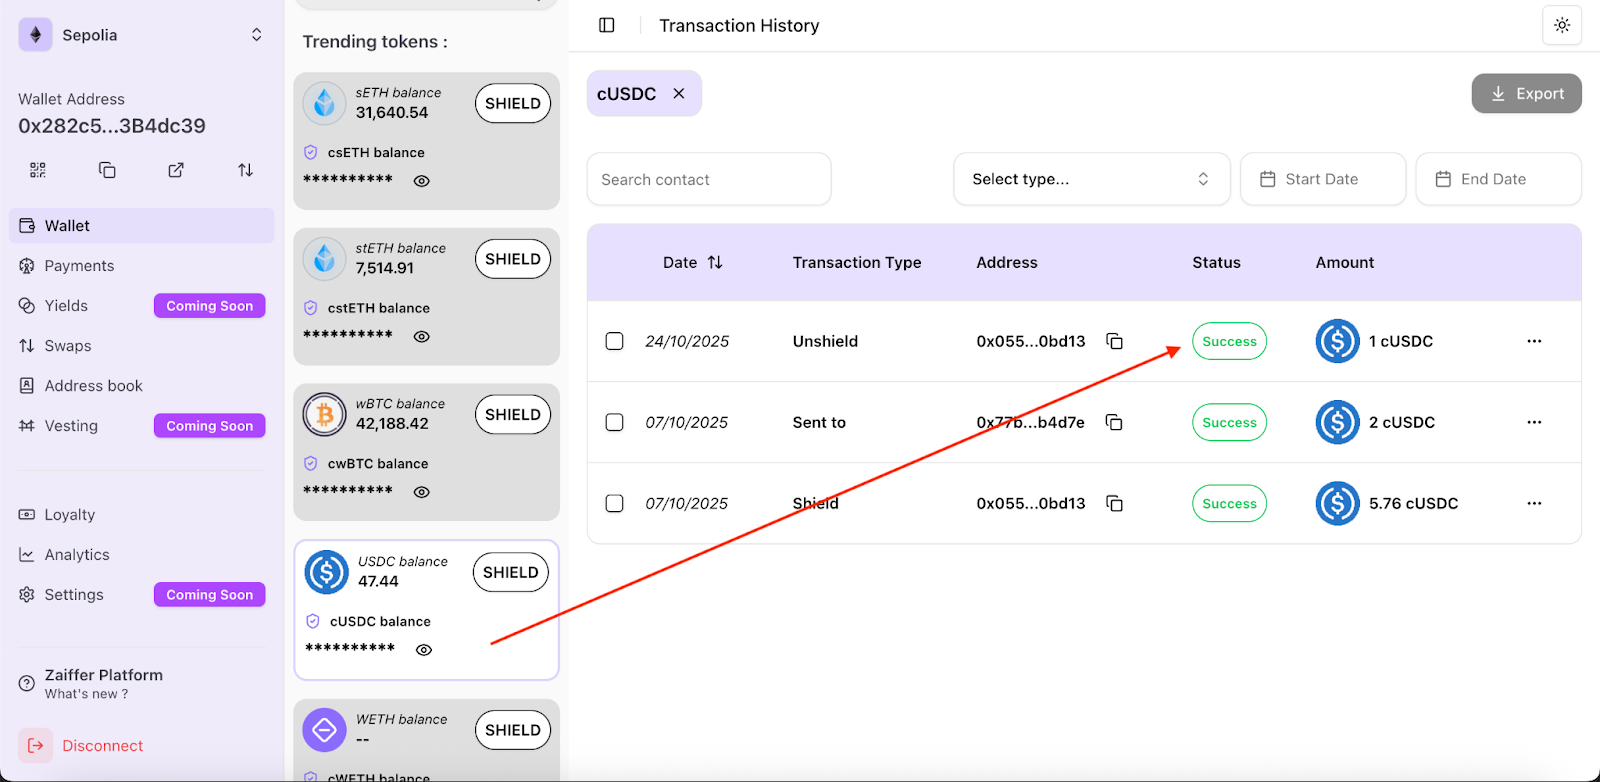Screen dimensions: 1600x782
Task: Click the stETH token icon
Action: point(325,259)
